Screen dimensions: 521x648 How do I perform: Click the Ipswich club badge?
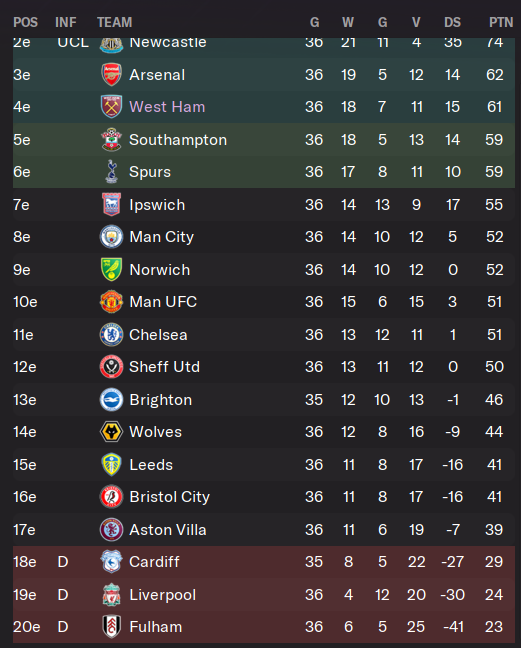click(111, 205)
